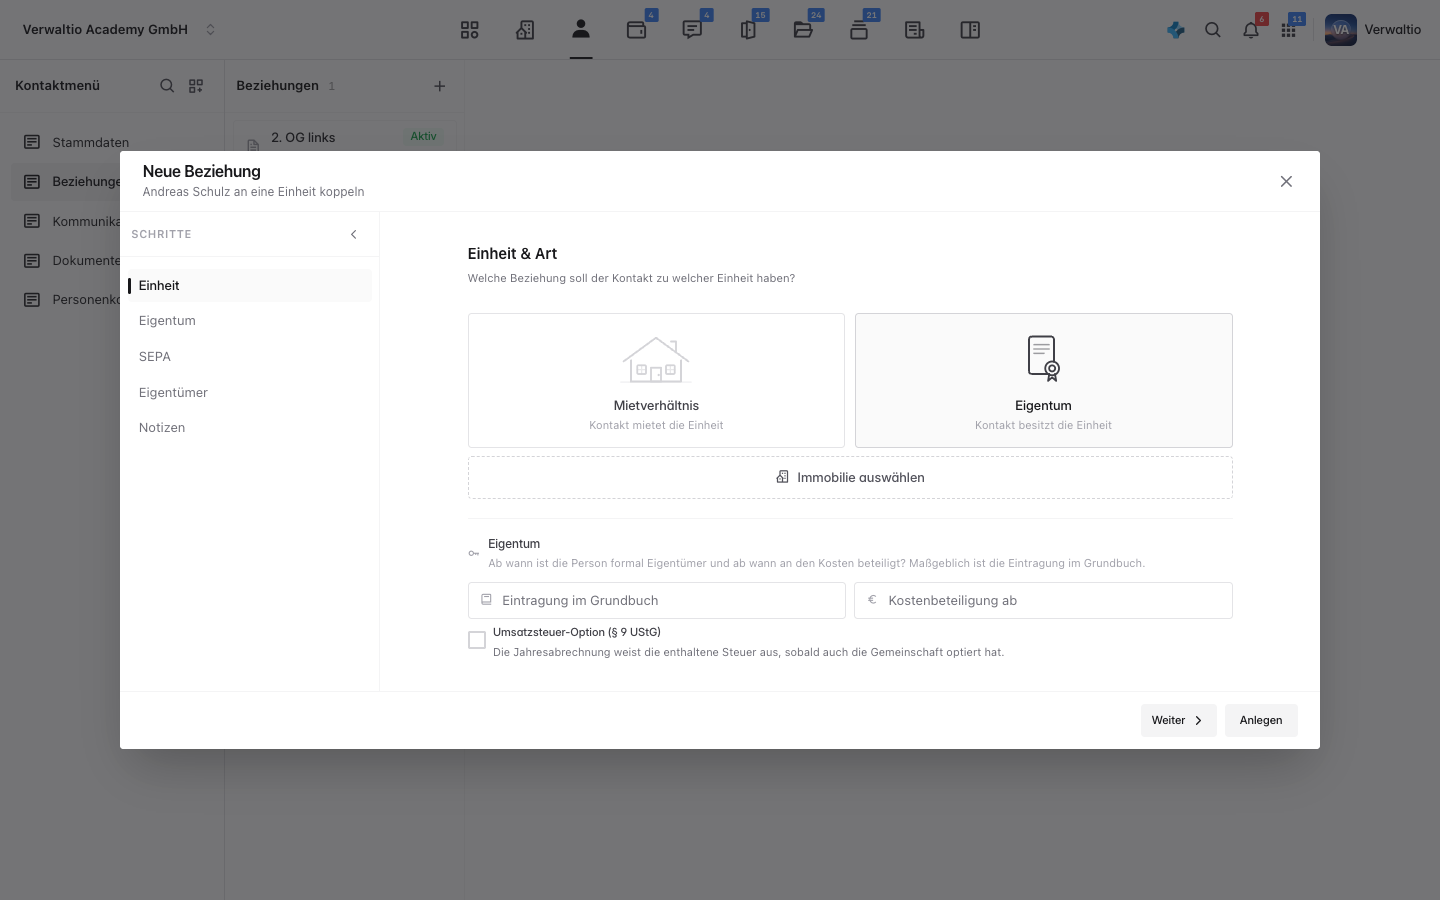Close the Neue Beziehung dialog
The height and width of the screenshot is (900, 1440).
[1287, 181]
